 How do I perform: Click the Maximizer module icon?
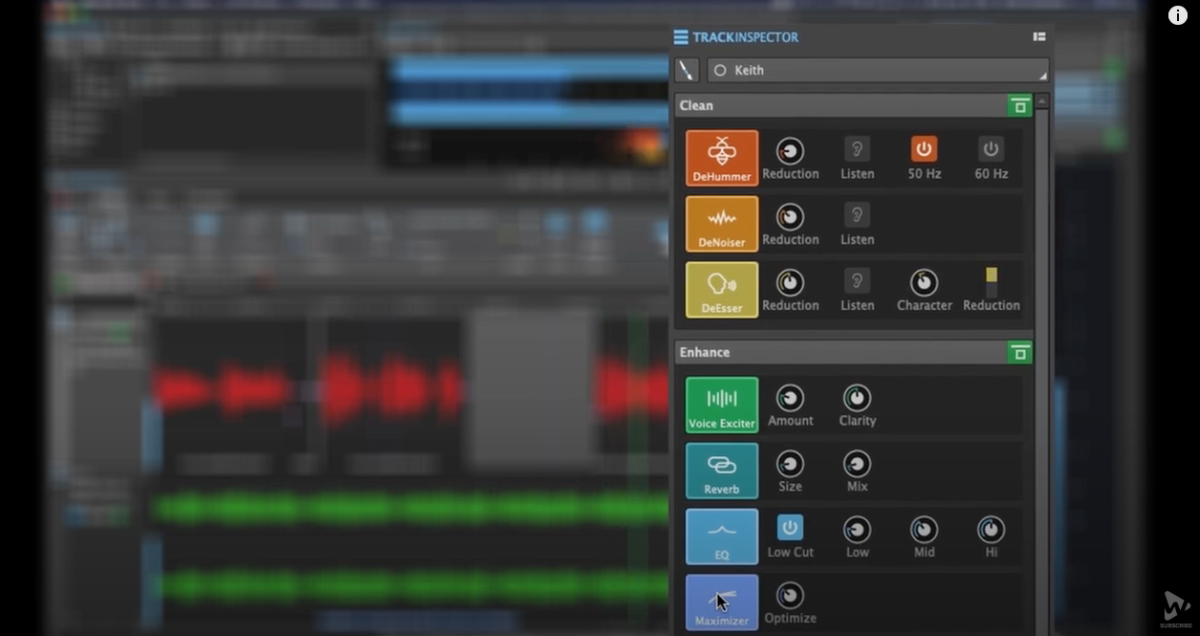tap(722, 601)
